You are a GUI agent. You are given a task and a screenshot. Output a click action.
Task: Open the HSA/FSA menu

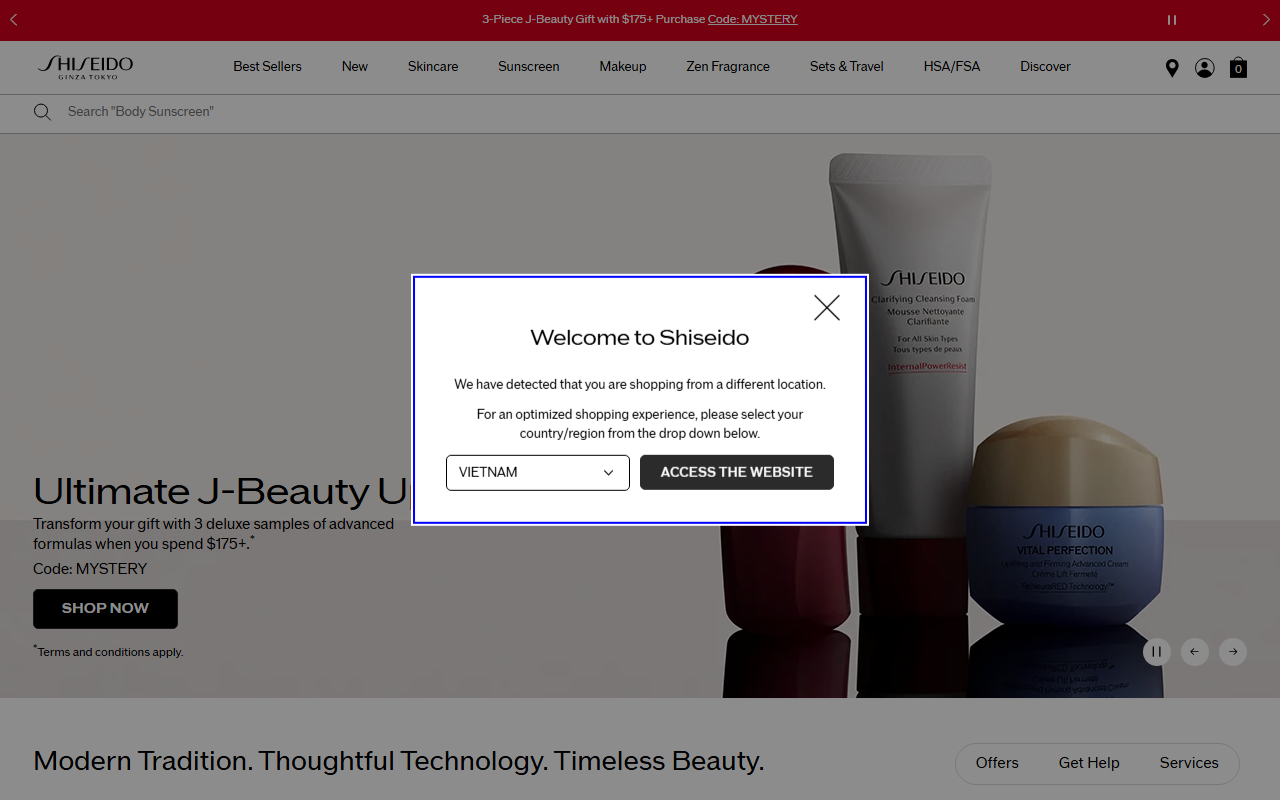[x=952, y=67]
